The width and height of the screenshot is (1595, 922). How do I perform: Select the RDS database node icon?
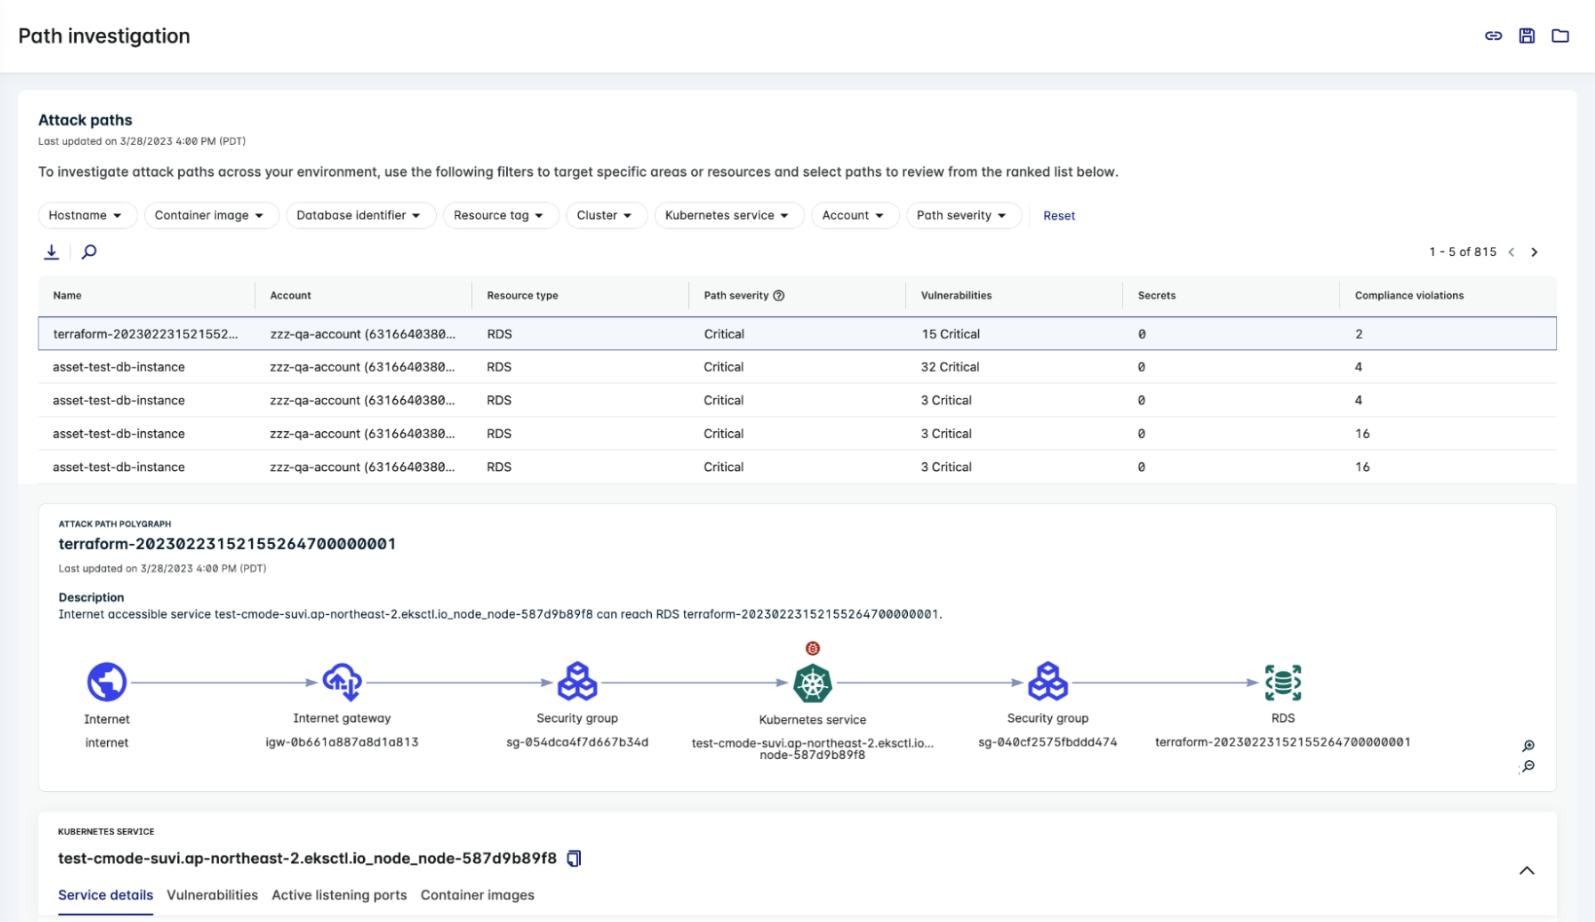(1283, 682)
